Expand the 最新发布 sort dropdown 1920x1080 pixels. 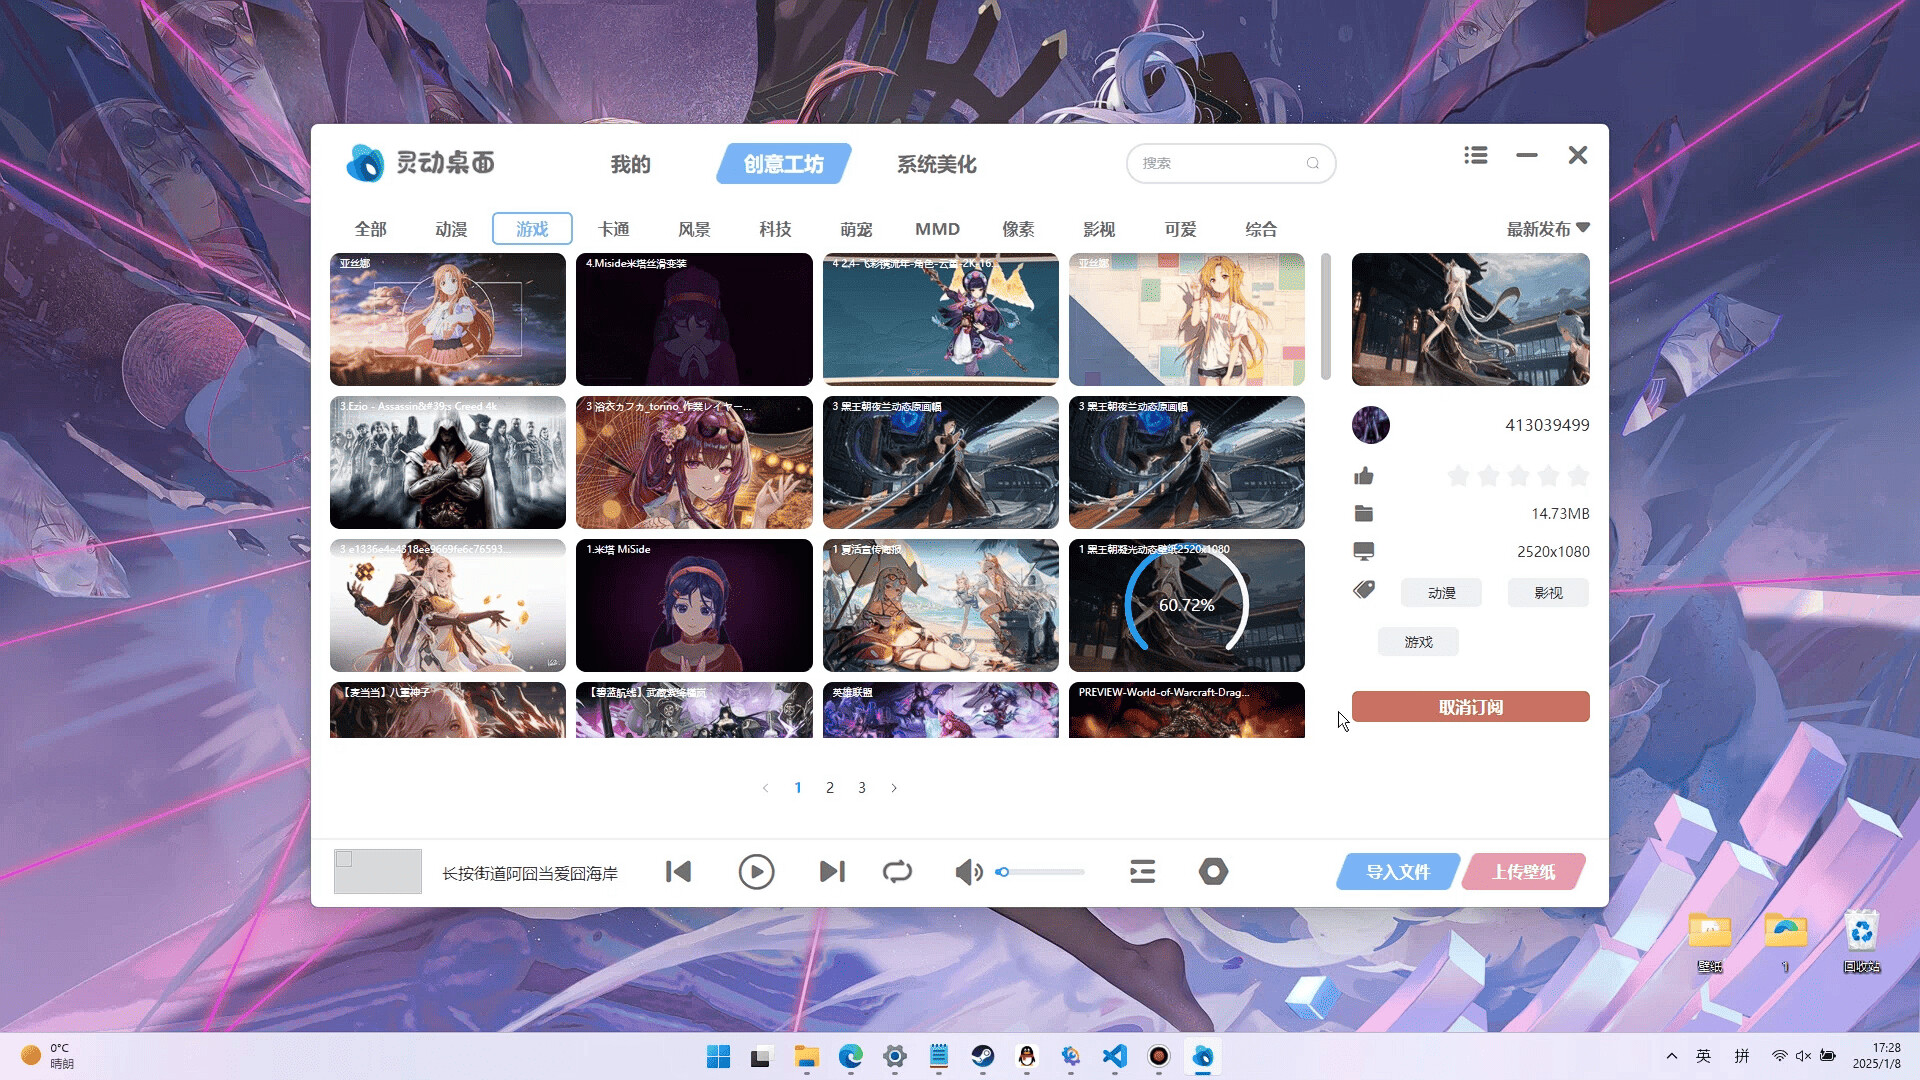pyautogui.click(x=1547, y=229)
